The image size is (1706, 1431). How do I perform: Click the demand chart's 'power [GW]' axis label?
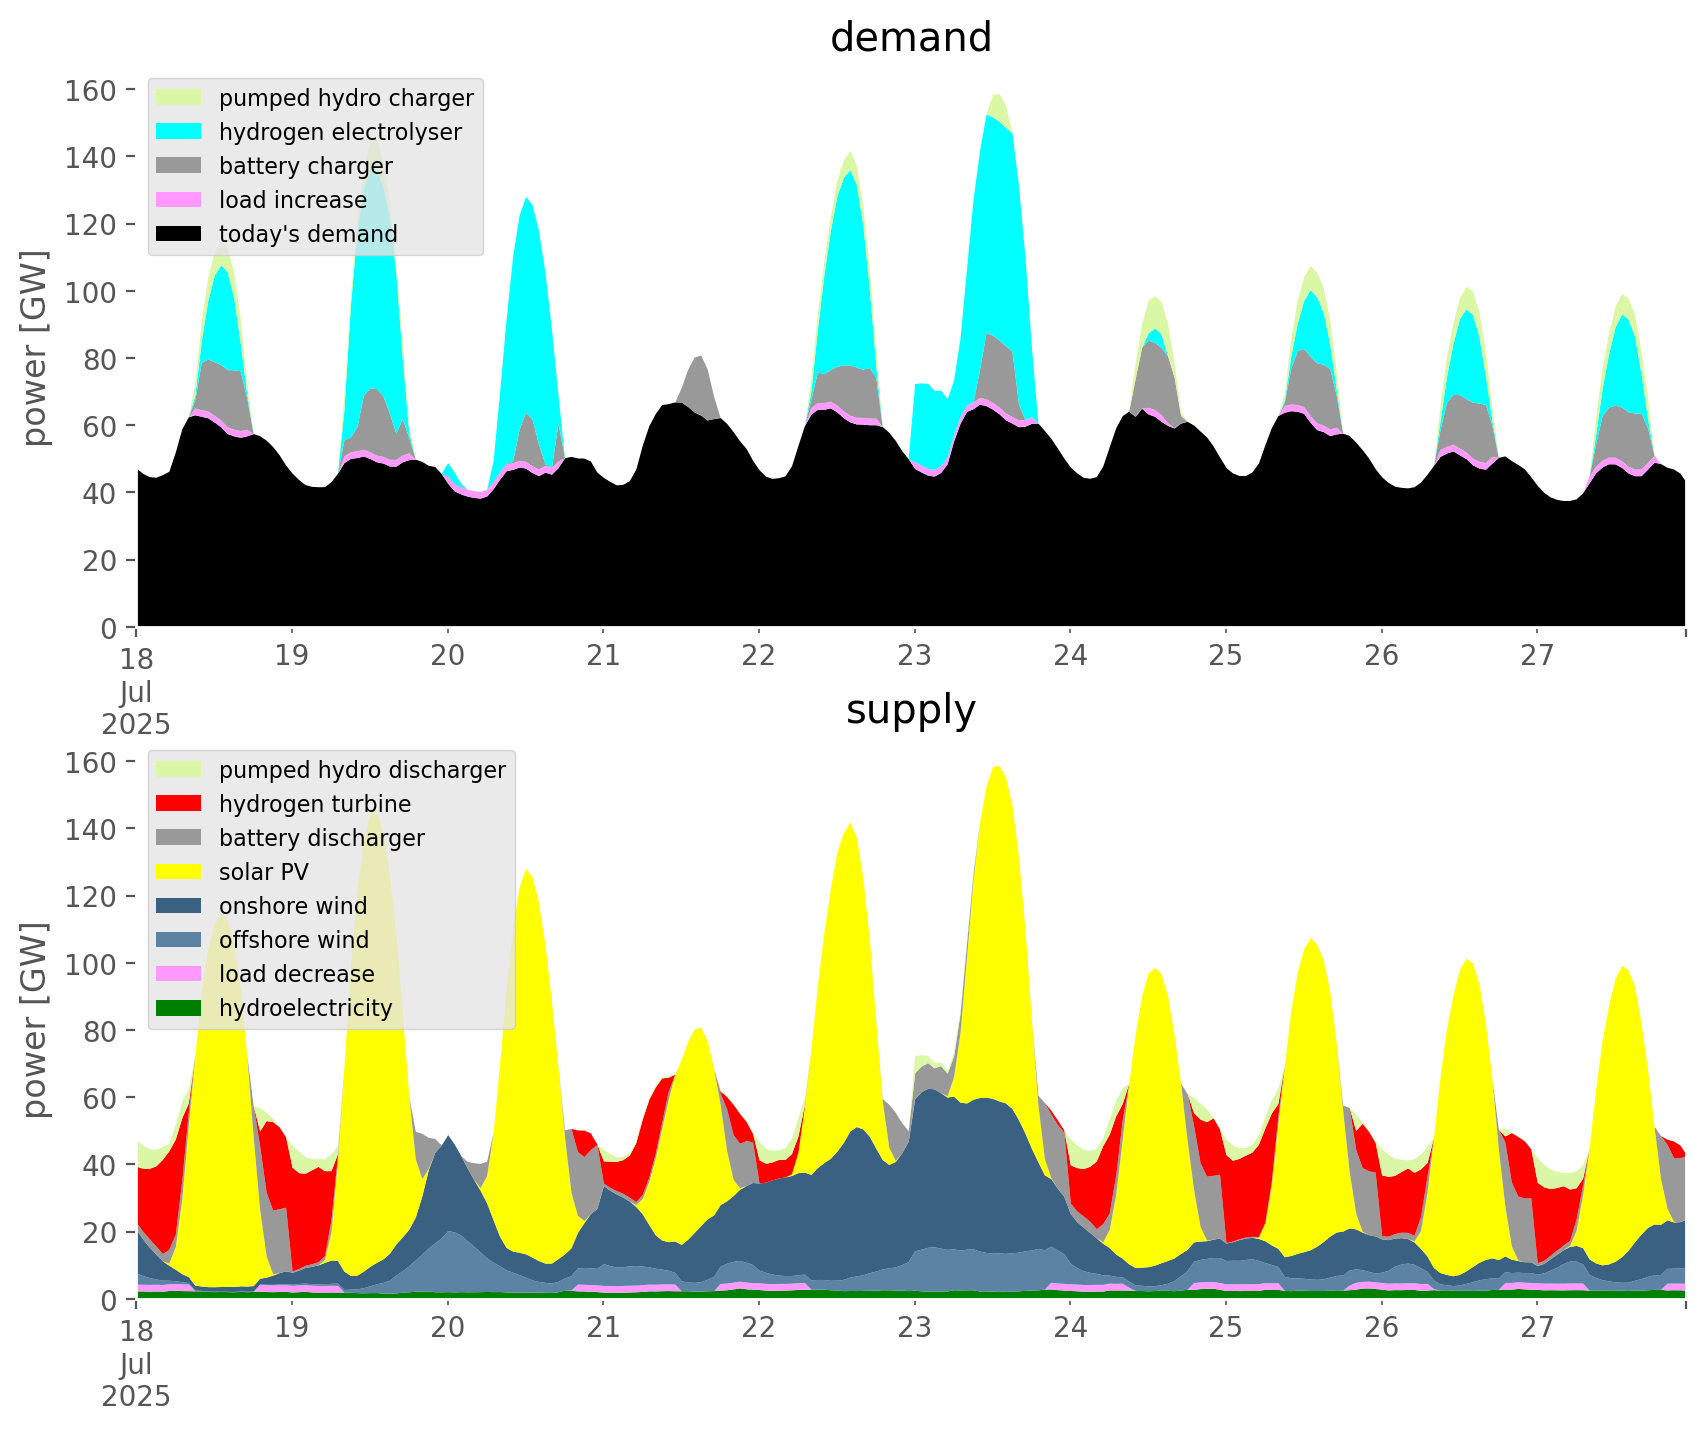(35, 348)
